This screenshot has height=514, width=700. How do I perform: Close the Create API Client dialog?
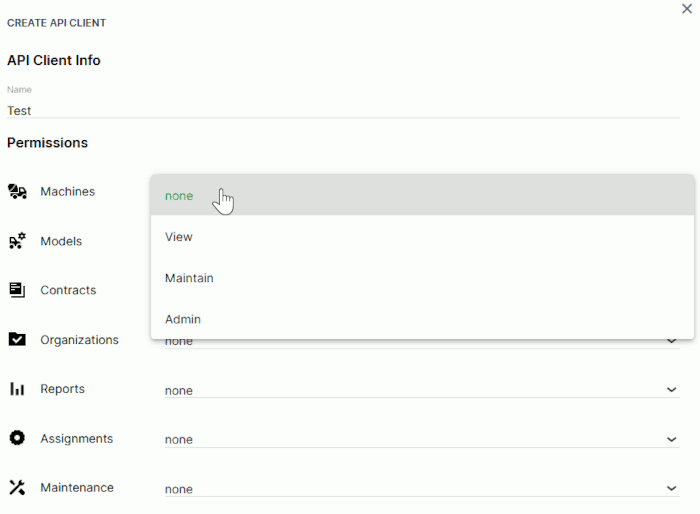686,9
